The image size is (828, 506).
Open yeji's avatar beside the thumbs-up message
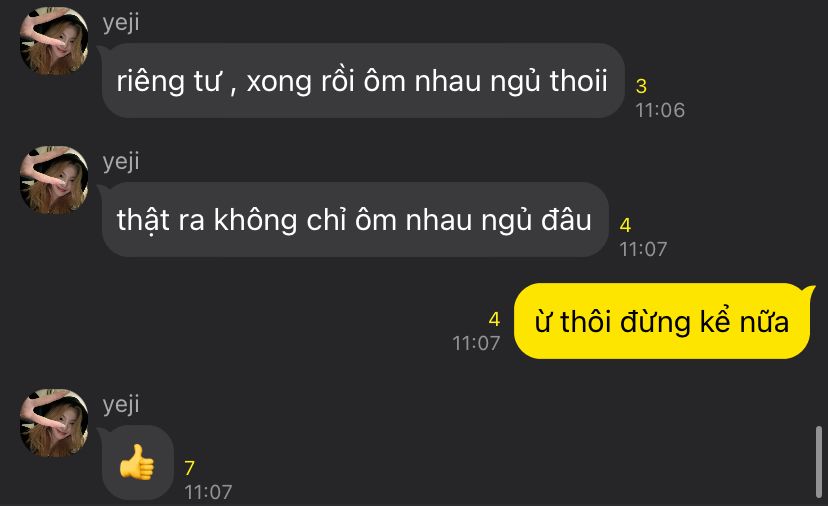(54, 423)
